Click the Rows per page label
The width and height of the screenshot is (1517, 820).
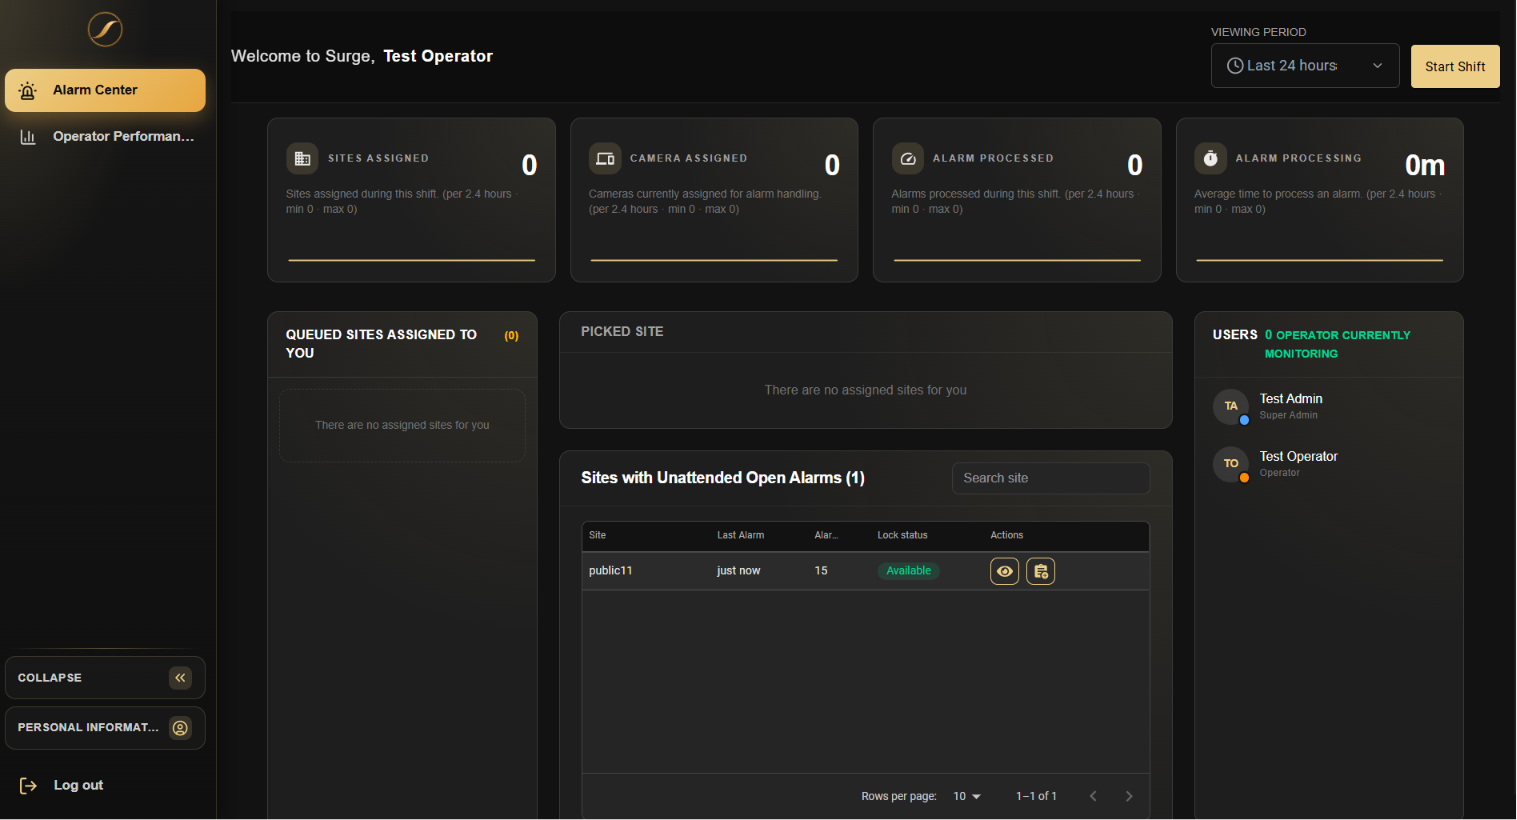click(899, 796)
